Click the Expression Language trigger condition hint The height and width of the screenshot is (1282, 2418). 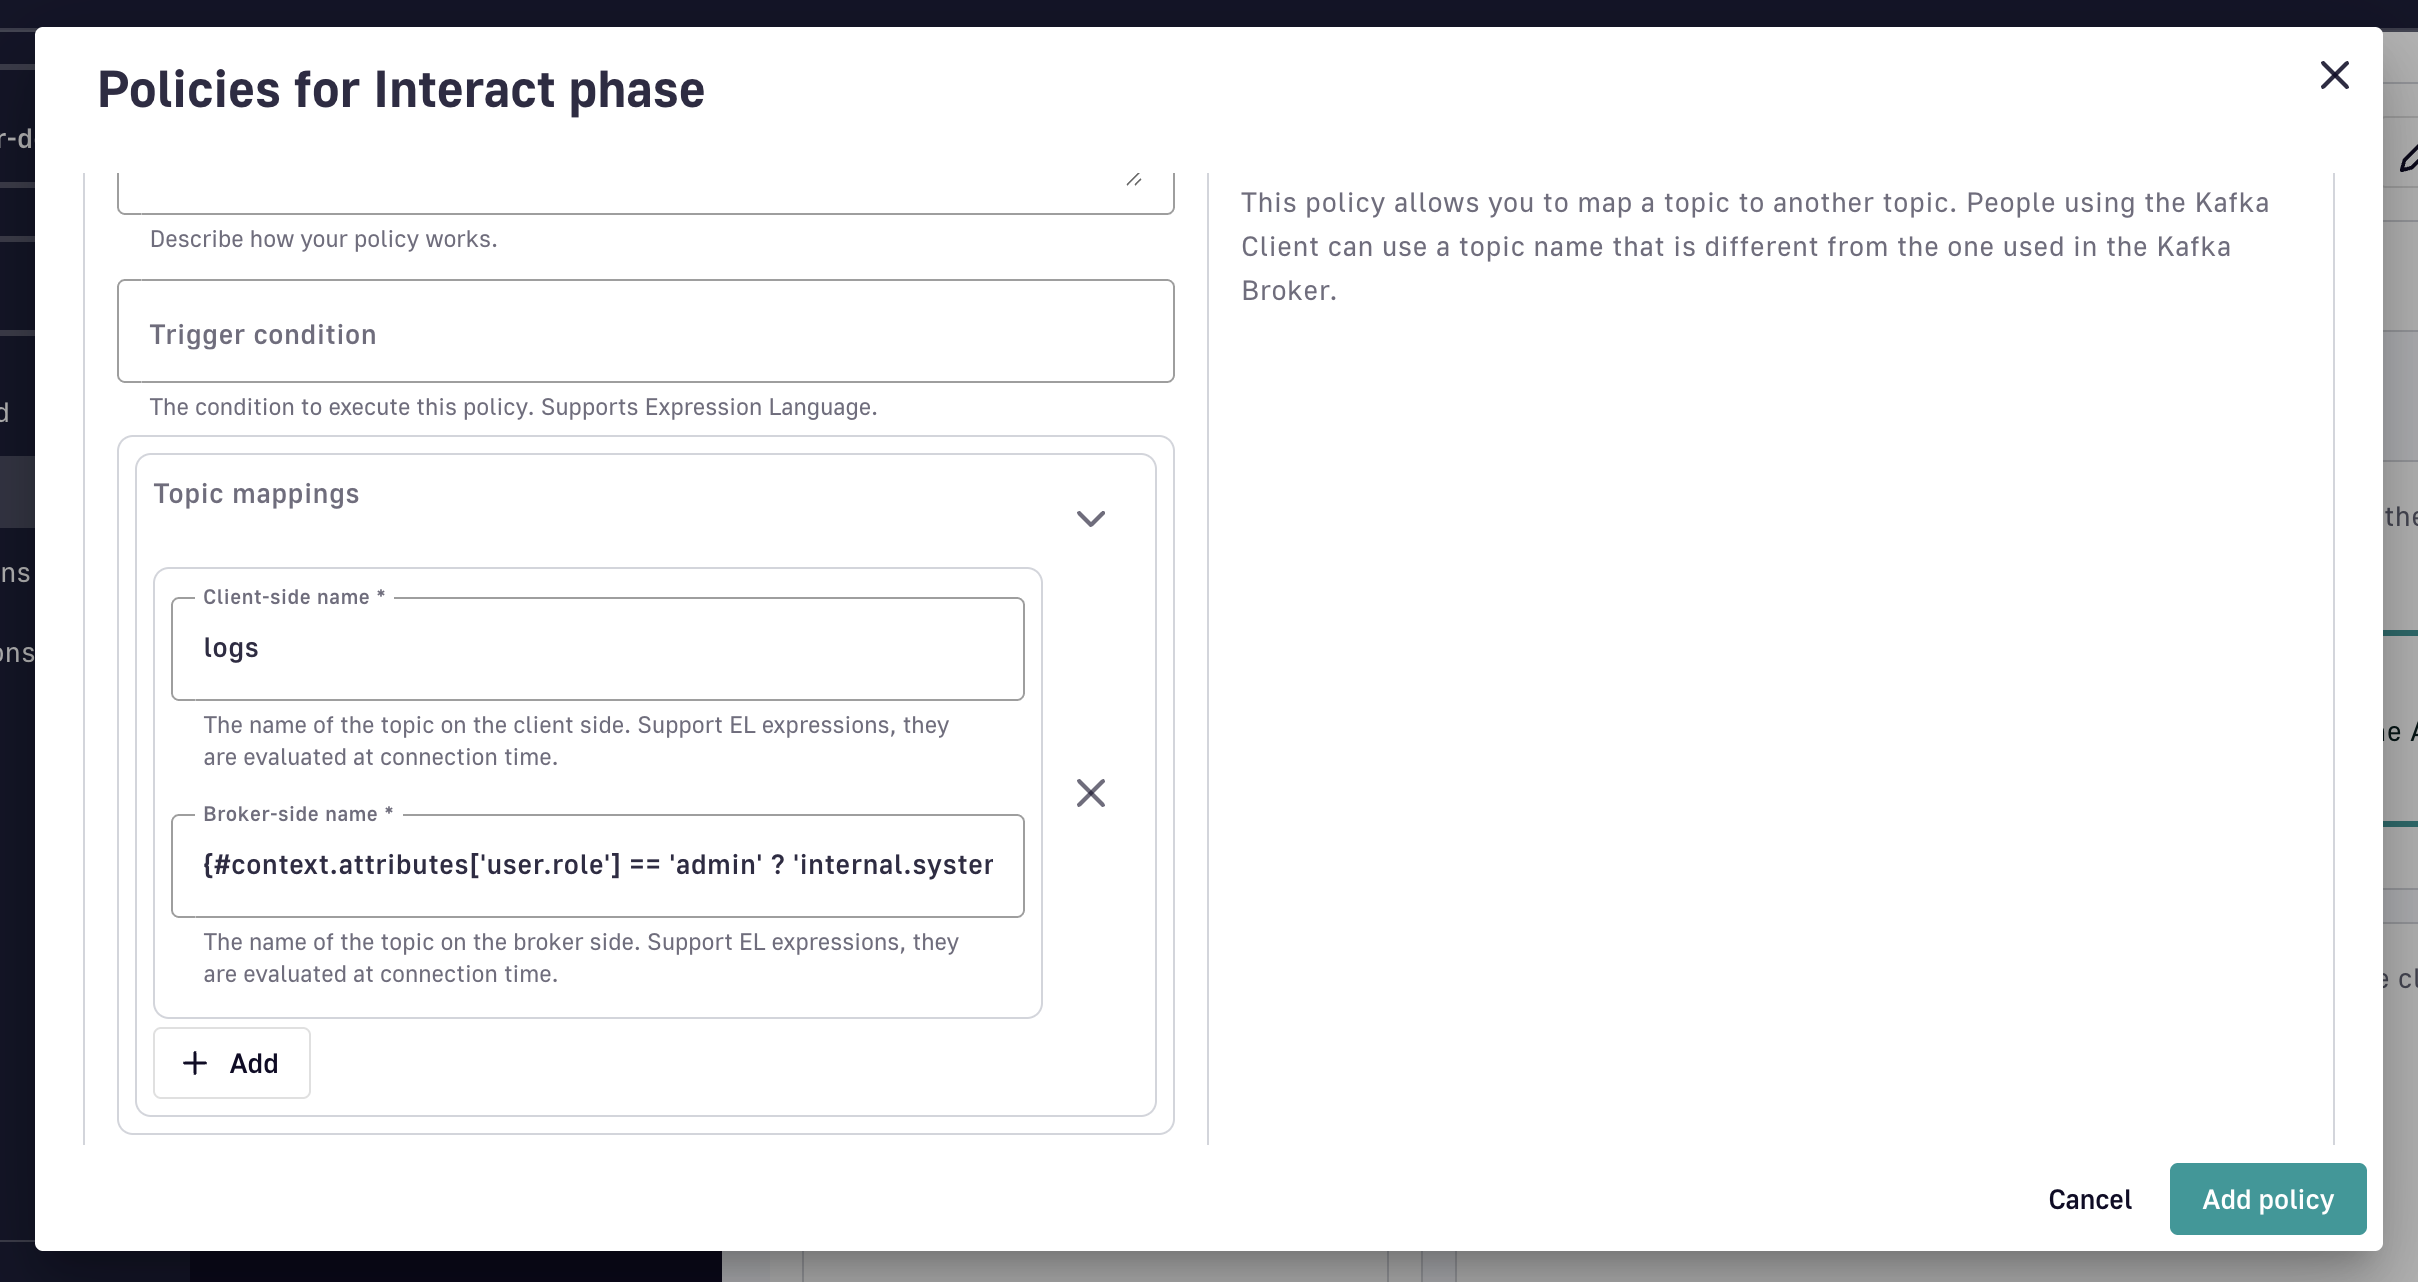pyautogui.click(x=513, y=407)
